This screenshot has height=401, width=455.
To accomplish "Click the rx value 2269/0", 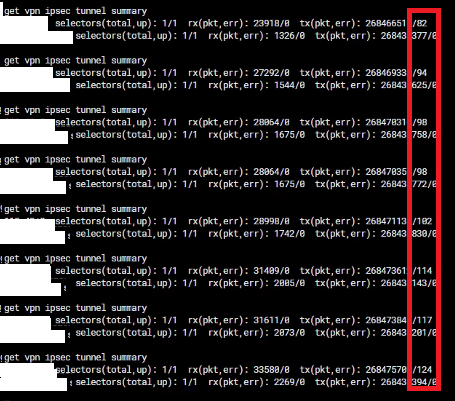I will [x=289, y=382].
